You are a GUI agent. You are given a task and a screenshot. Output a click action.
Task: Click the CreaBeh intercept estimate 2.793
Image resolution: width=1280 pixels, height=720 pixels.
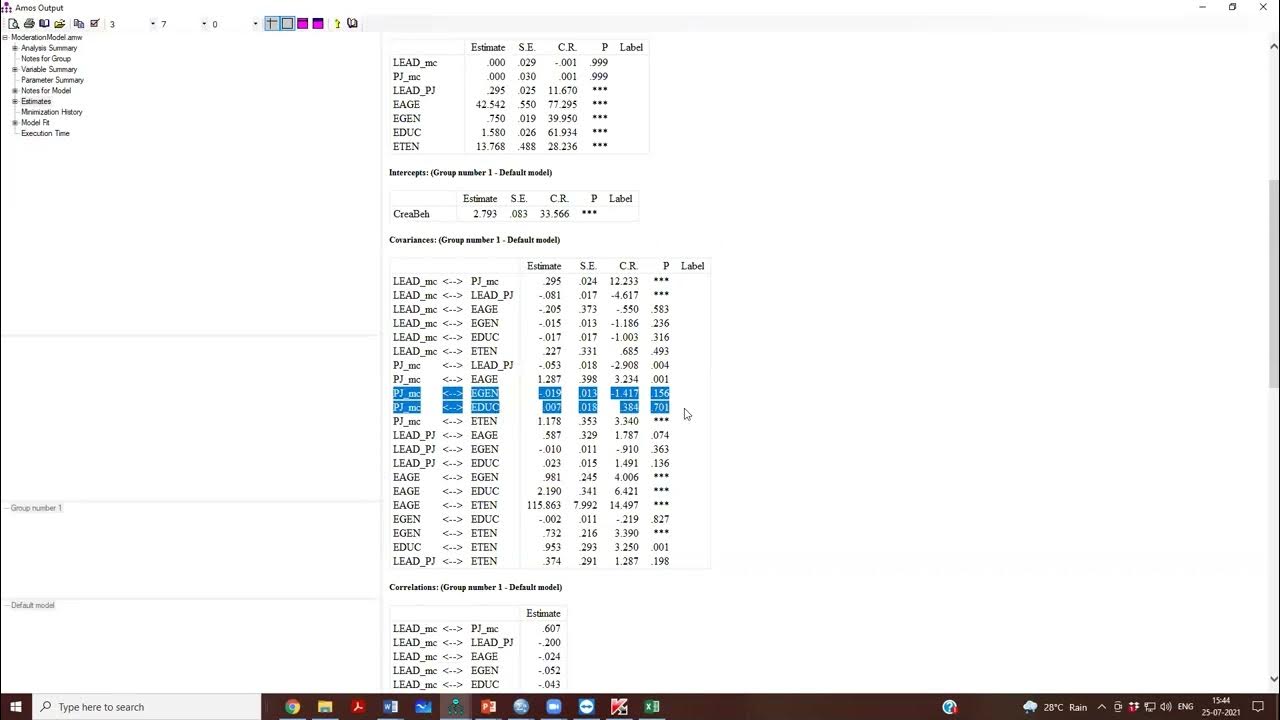tap(485, 214)
